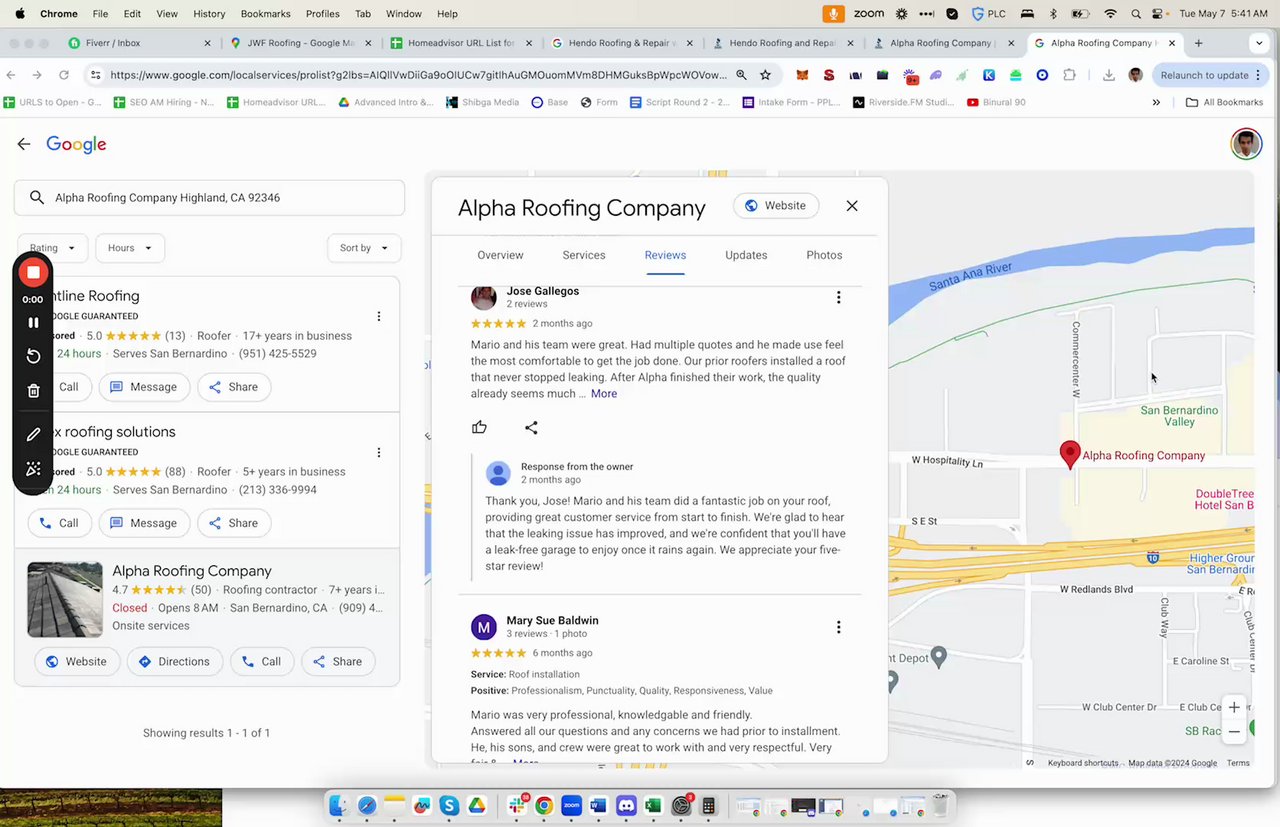Go back using the arrow beside Google logo
Screen dimensions: 1280x827
coord(24,144)
